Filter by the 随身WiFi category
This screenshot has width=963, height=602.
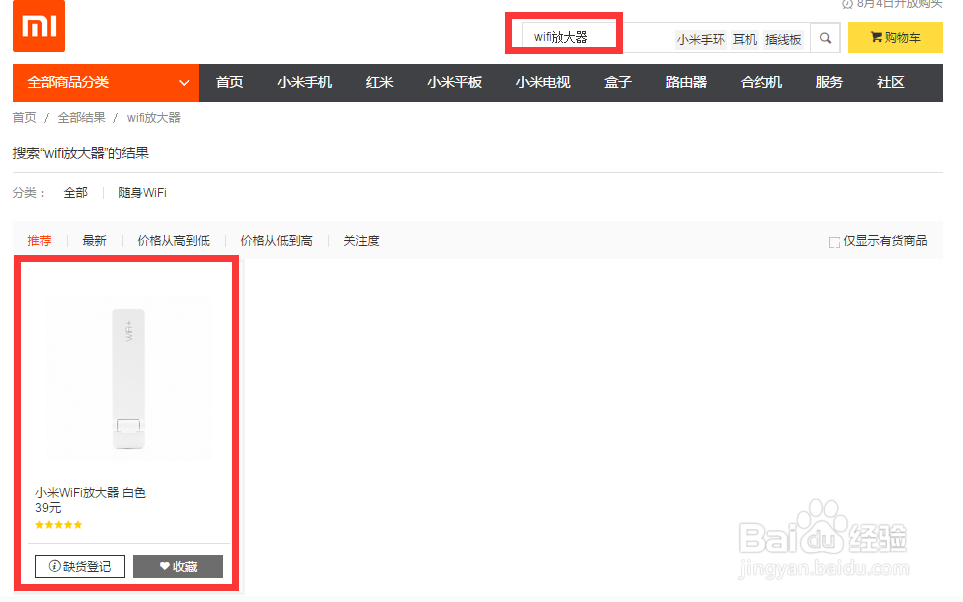(x=142, y=193)
